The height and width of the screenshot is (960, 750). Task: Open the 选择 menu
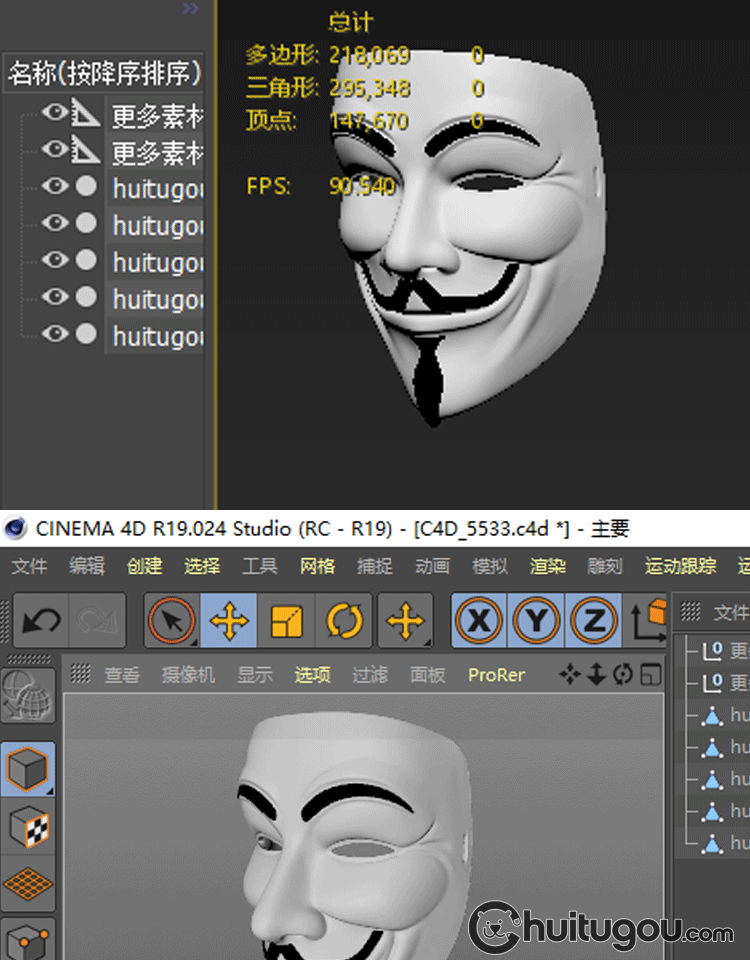pyautogui.click(x=201, y=566)
